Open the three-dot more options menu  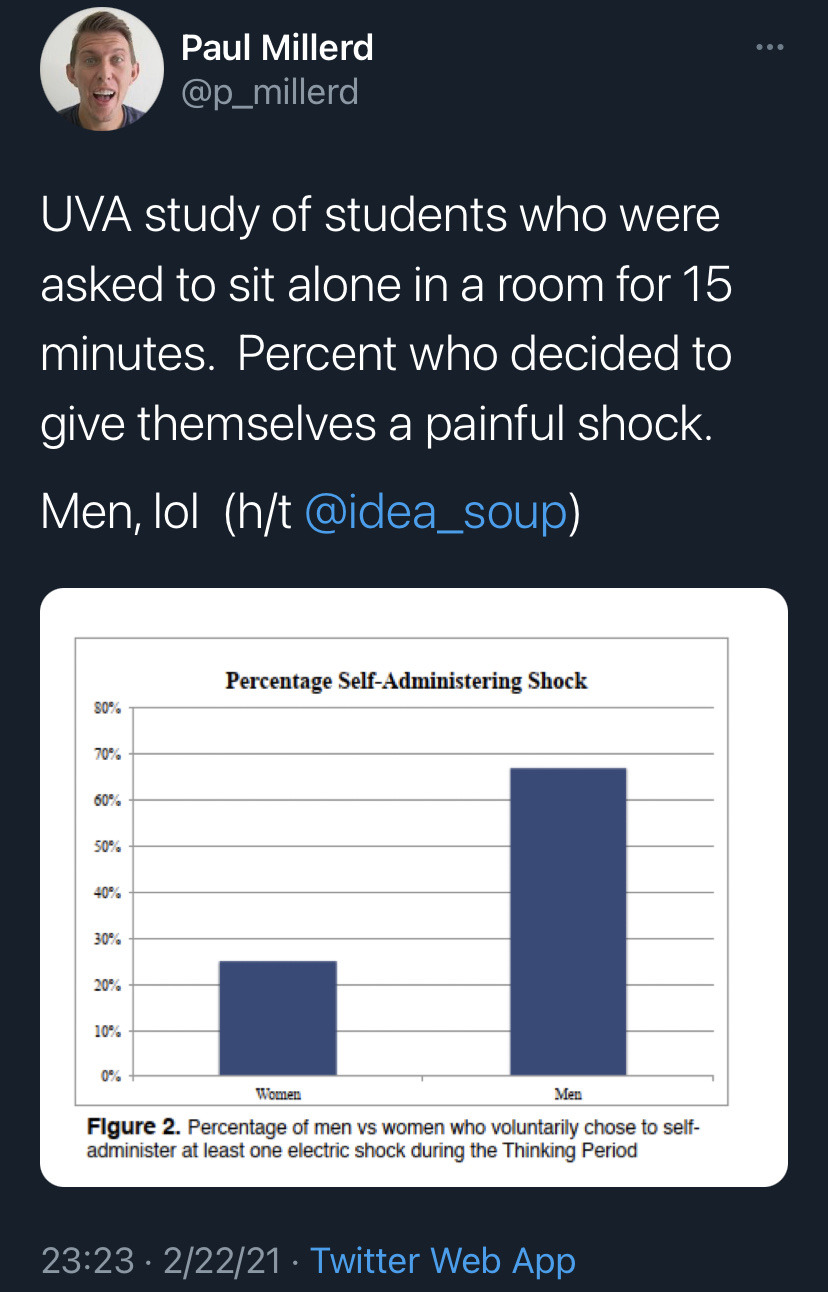tap(767, 47)
